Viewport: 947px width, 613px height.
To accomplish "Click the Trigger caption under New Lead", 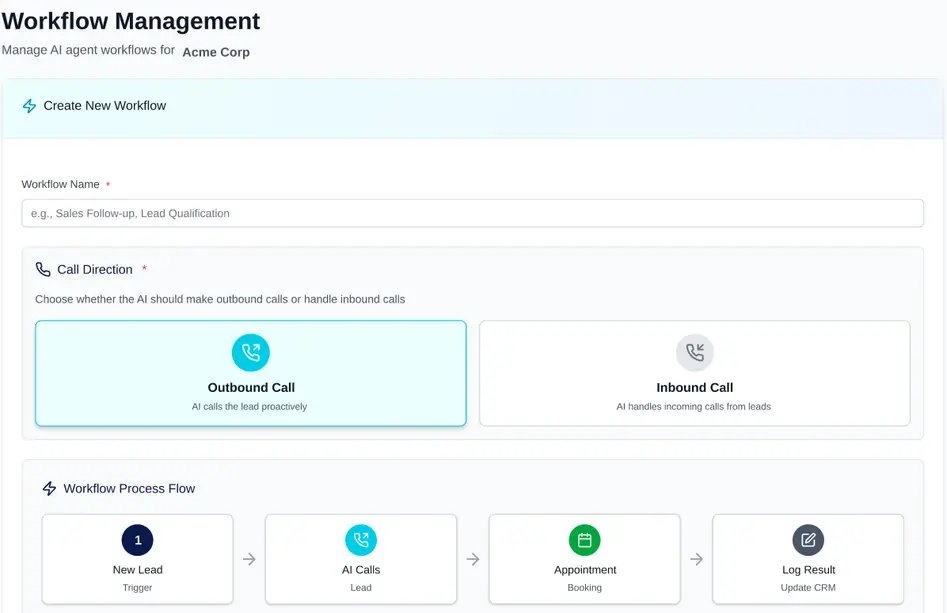I will click(x=137, y=588).
